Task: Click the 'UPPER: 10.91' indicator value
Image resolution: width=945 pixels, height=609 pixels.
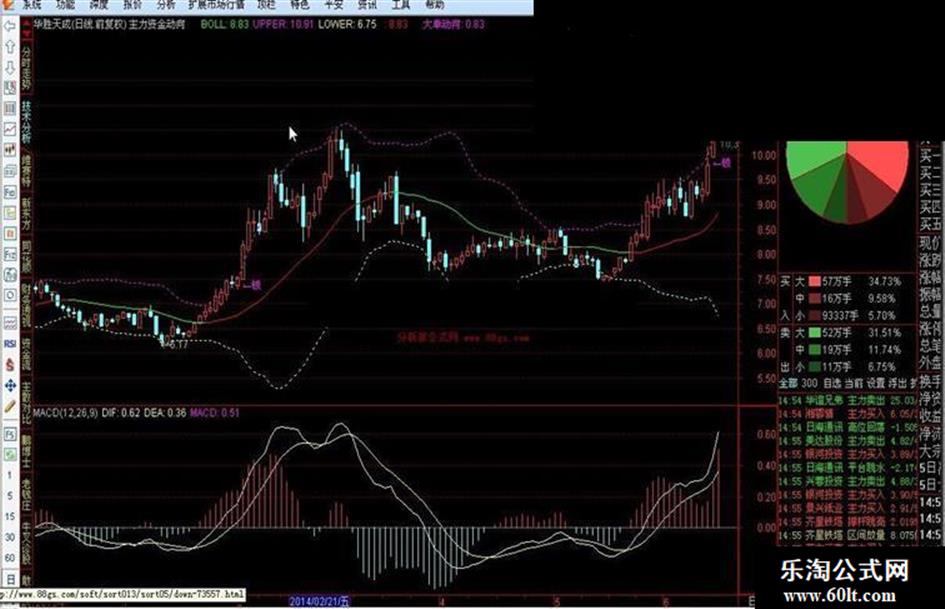Action: [x=283, y=24]
